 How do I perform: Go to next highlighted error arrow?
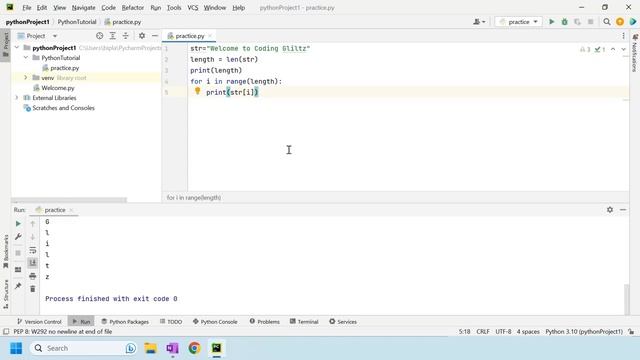[x=623, y=49]
